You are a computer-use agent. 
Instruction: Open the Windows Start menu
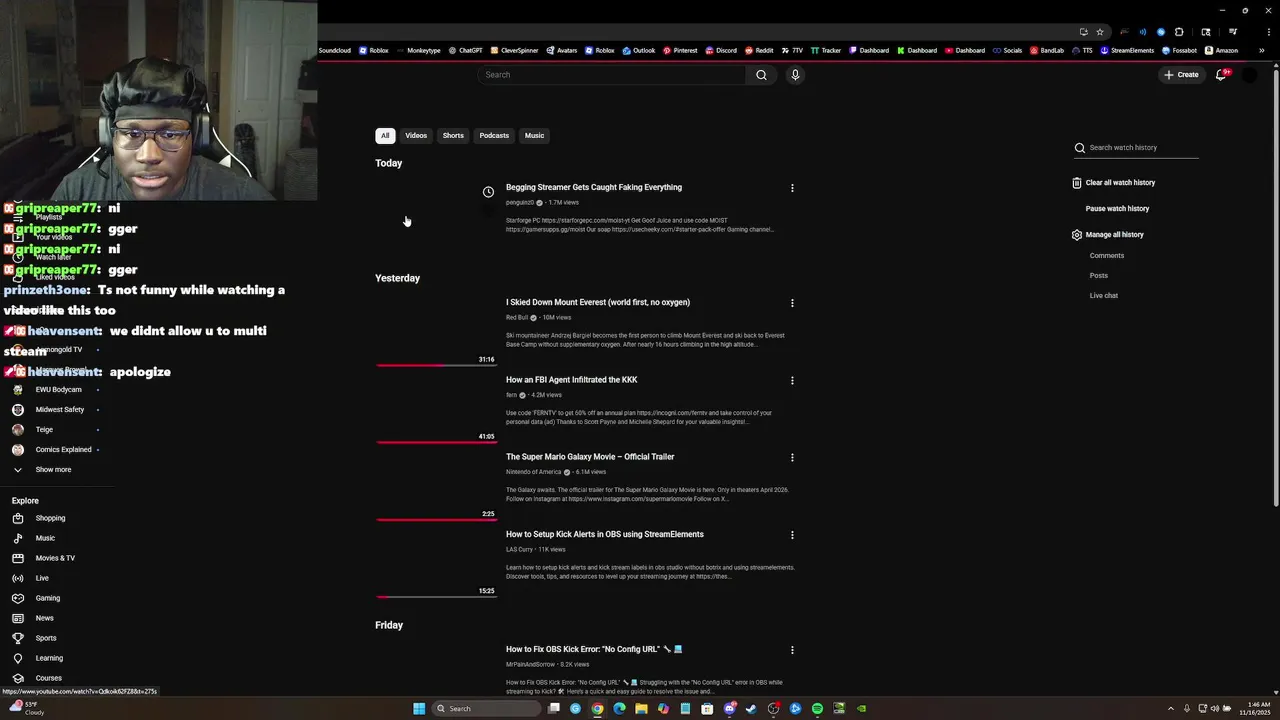point(419,709)
